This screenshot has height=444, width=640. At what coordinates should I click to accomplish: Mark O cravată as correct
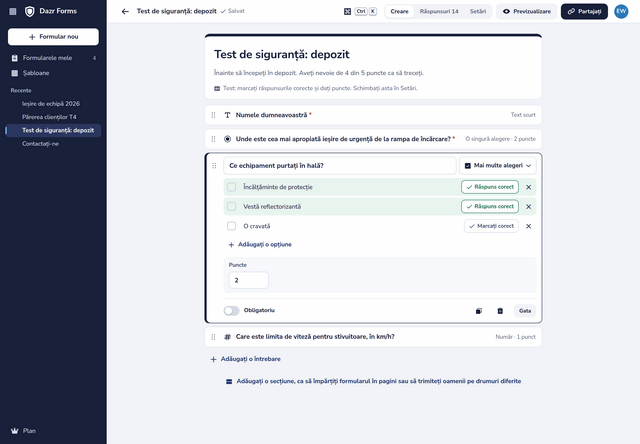point(491,226)
